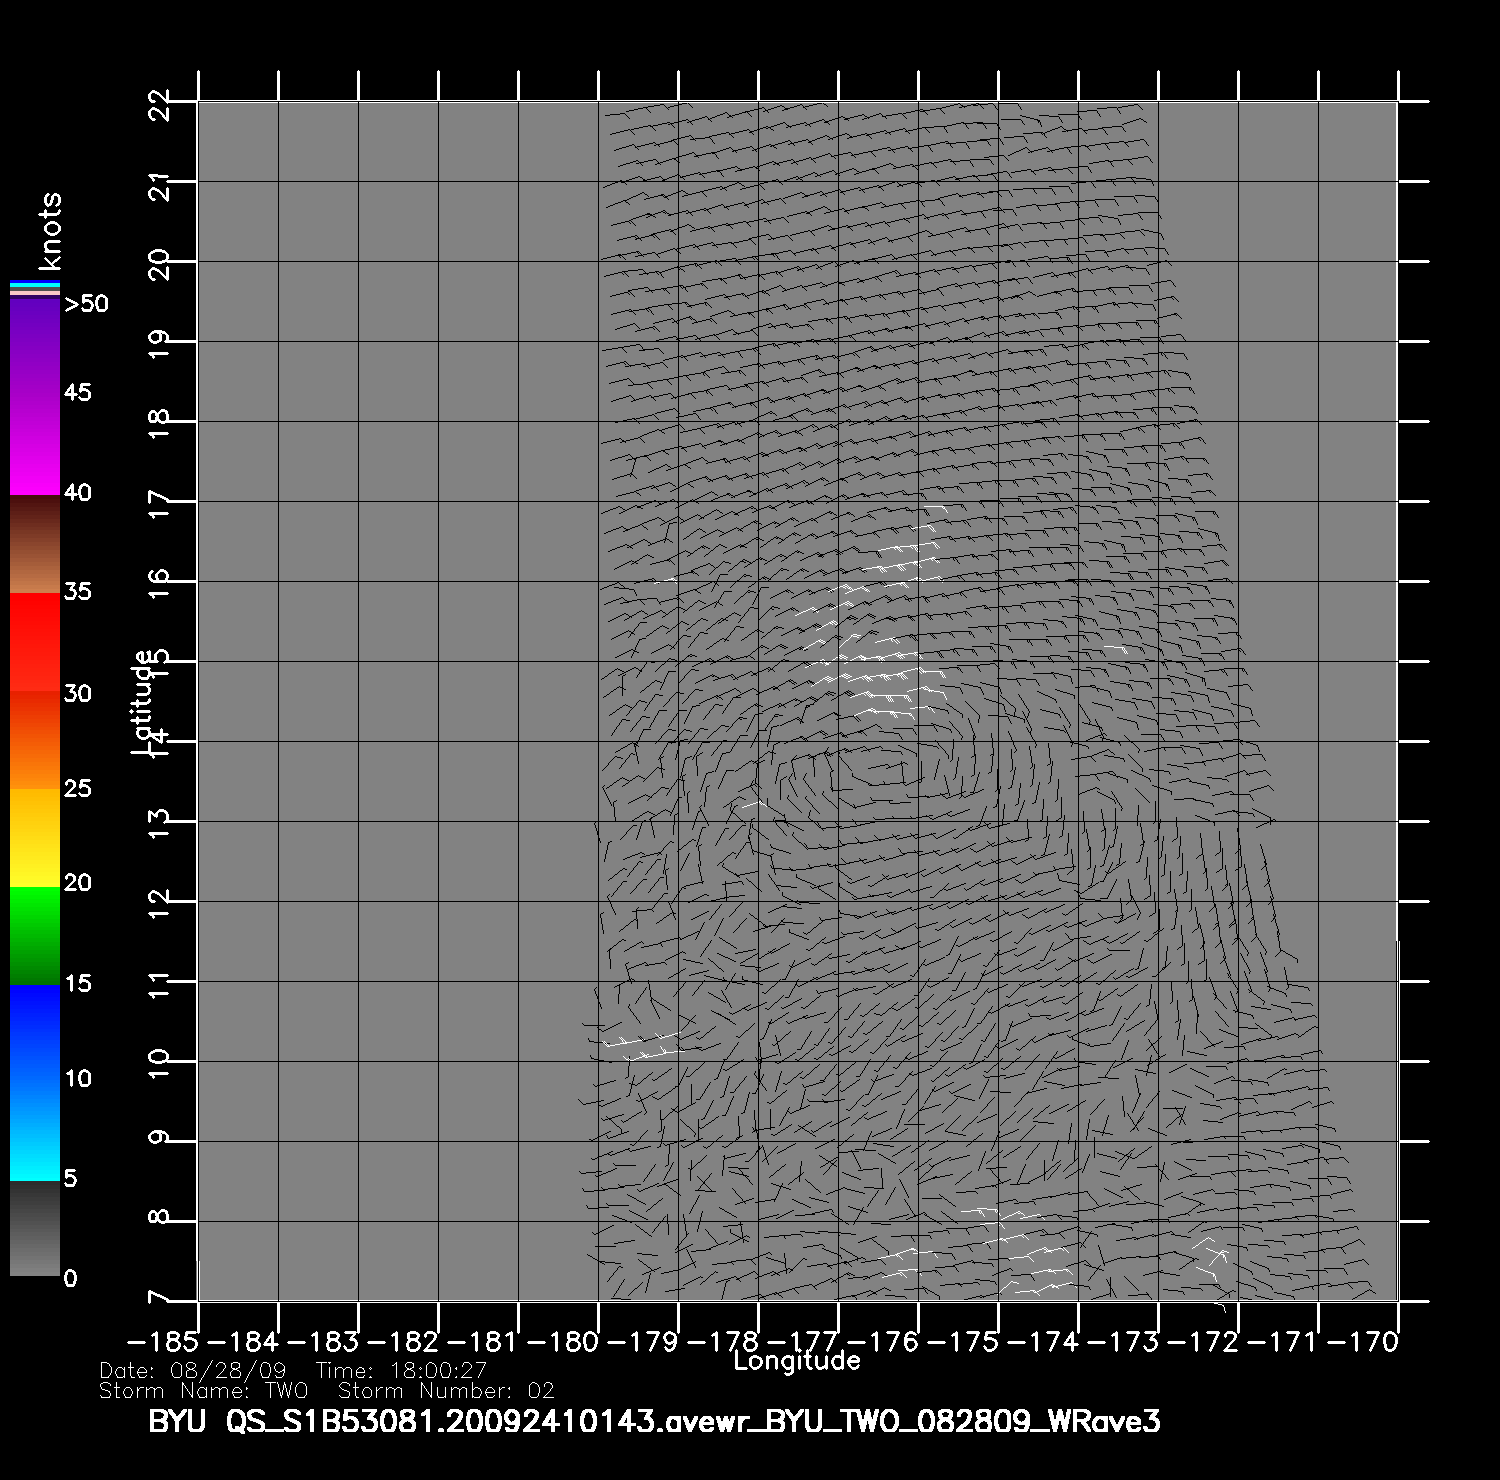
Task: Click the 22 latitude tick label
Action: (x=160, y=103)
